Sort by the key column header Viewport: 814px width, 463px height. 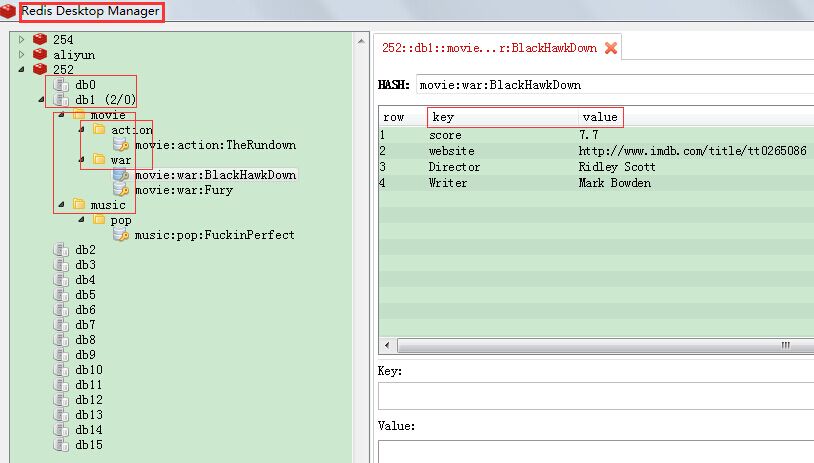tap(502, 117)
